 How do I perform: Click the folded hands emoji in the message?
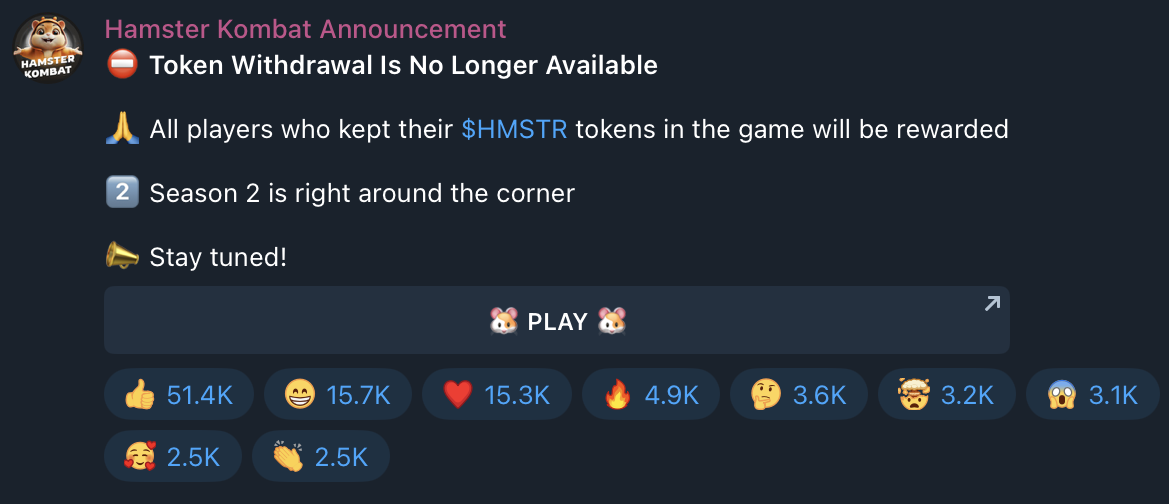pyautogui.click(x=122, y=130)
